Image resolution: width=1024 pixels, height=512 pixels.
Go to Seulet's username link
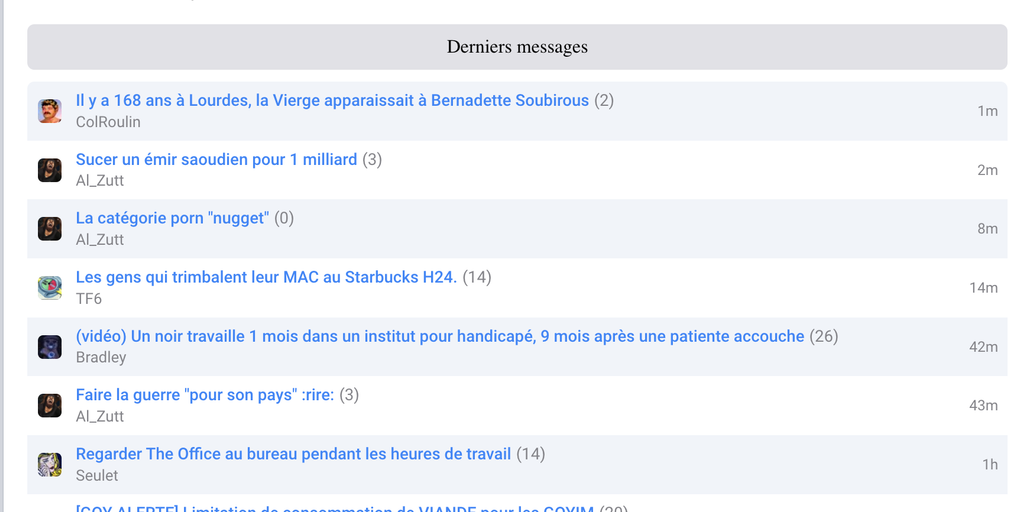click(x=97, y=476)
